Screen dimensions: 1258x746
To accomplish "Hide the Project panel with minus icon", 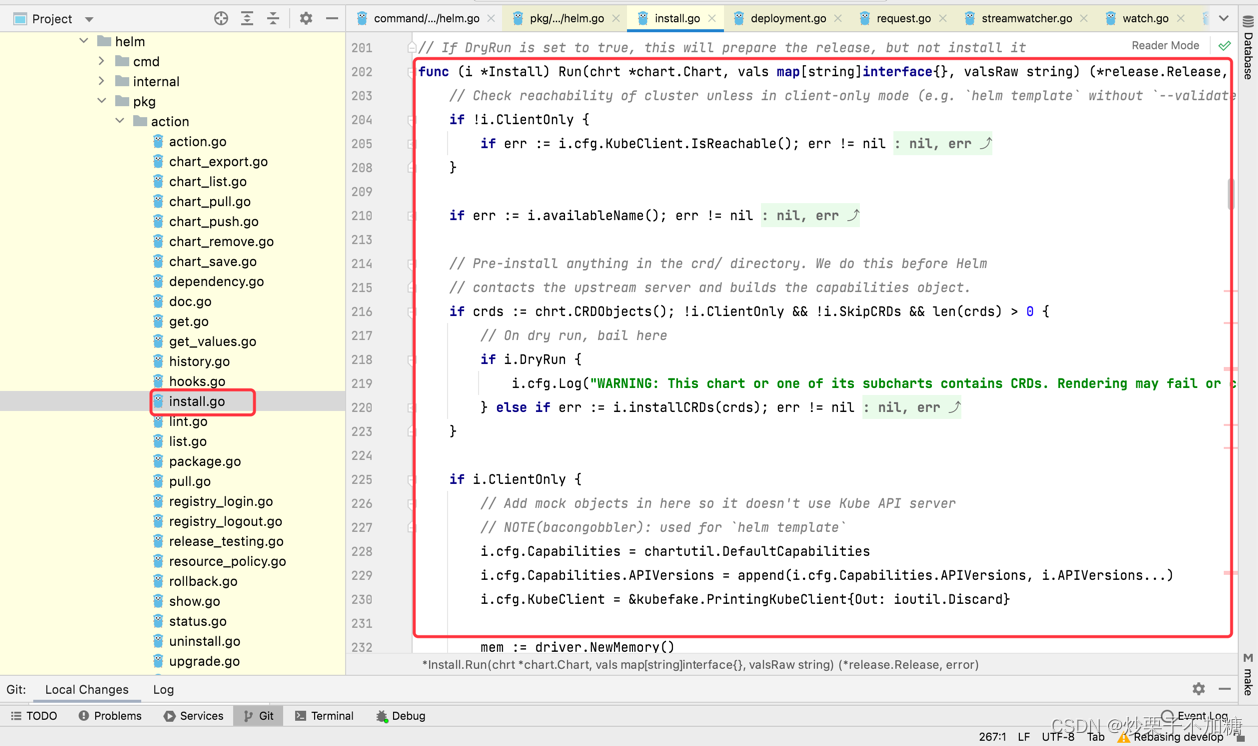I will tap(332, 18).
